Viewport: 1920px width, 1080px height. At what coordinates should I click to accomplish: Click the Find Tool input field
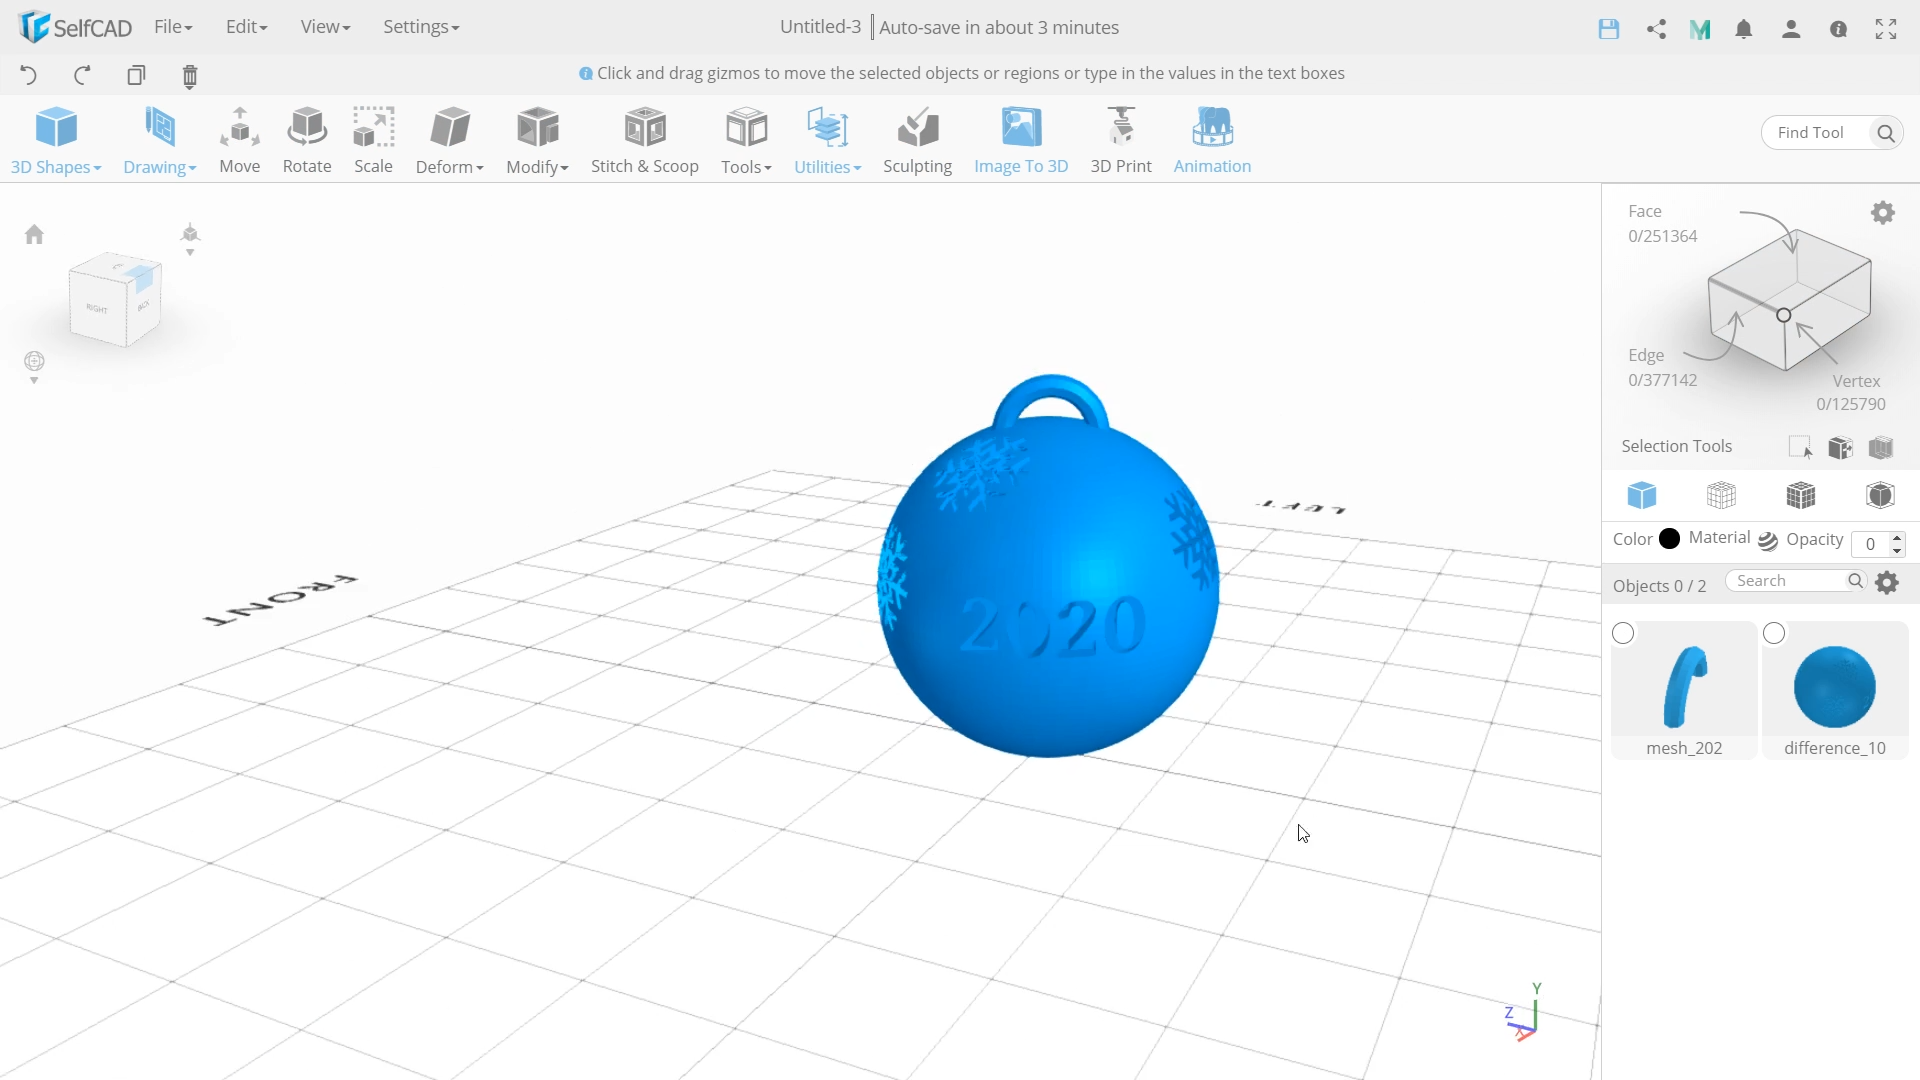click(x=1817, y=132)
